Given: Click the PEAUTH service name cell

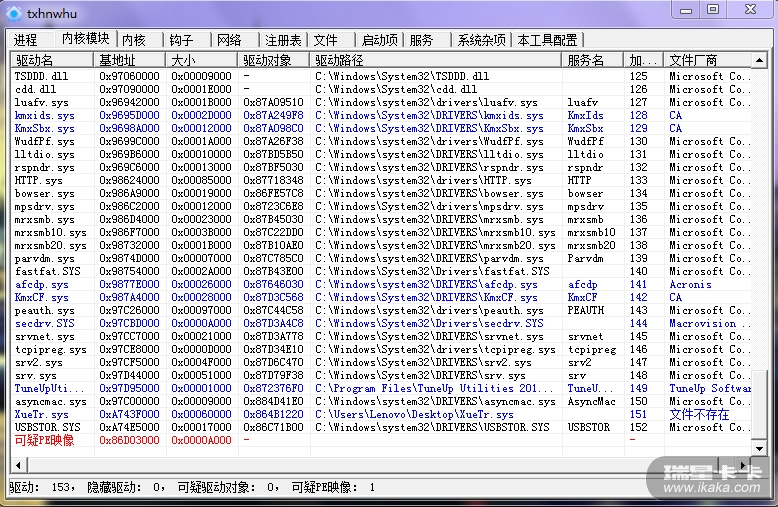Looking at the screenshot, I should [585, 310].
